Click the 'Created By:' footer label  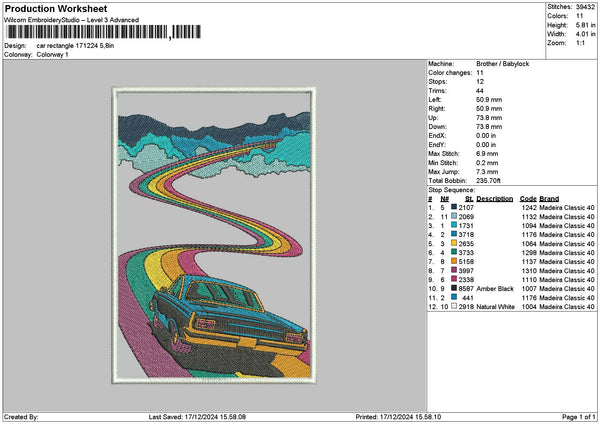[x=21, y=417]
